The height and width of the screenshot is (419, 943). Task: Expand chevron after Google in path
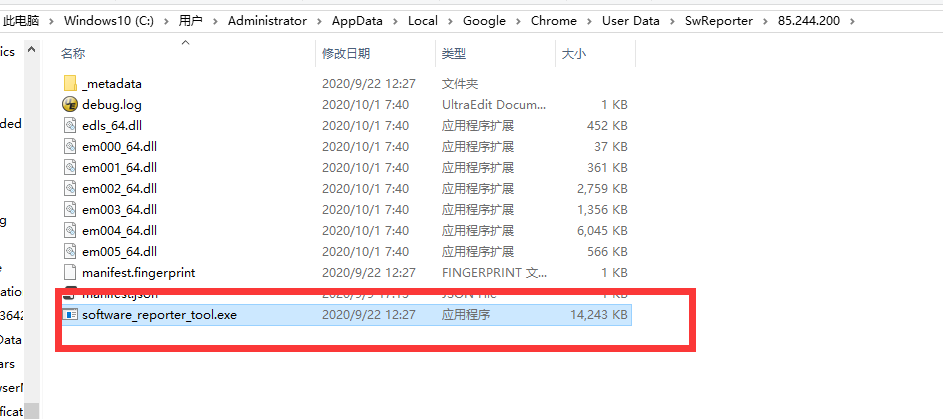tap(518, 21)
